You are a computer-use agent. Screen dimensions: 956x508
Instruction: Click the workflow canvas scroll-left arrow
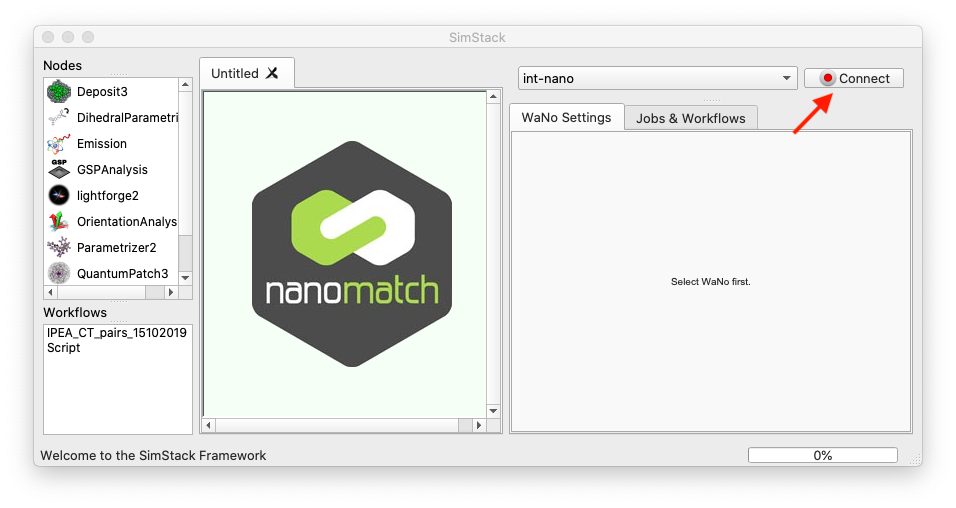[209, 425]
